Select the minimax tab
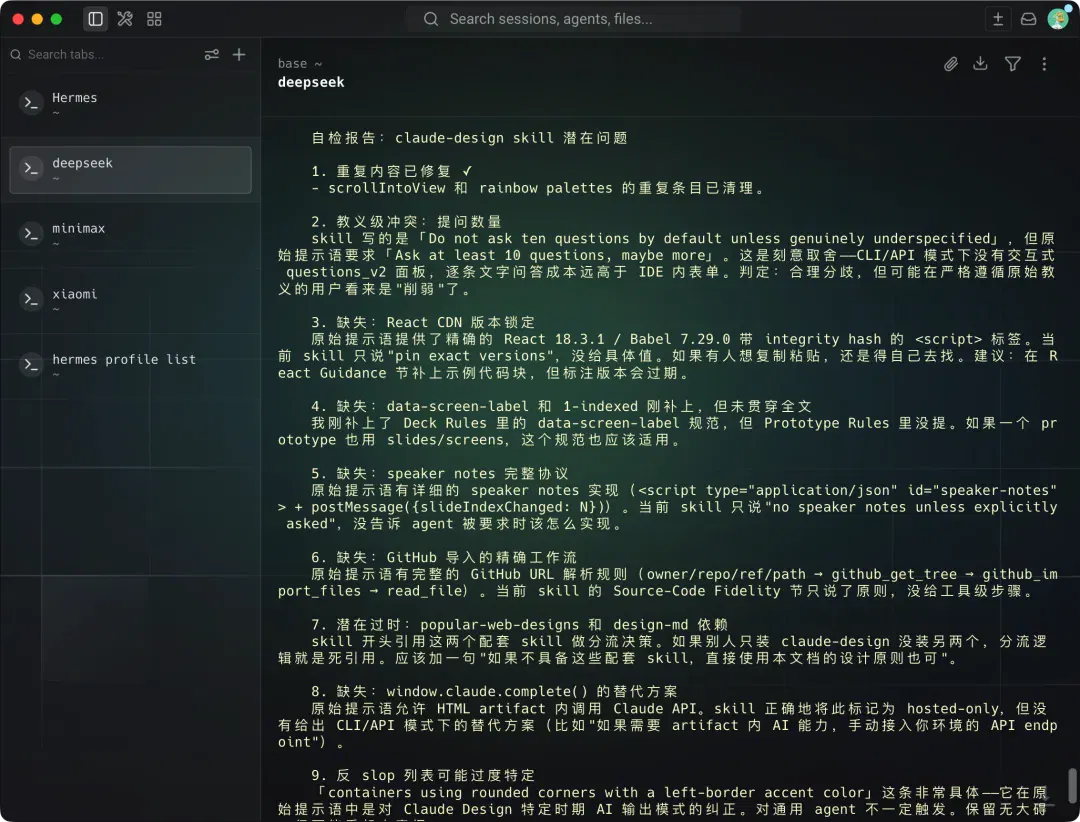This screenshot has height=822, width=1080. pyautogui.click(x=130, y=235)
